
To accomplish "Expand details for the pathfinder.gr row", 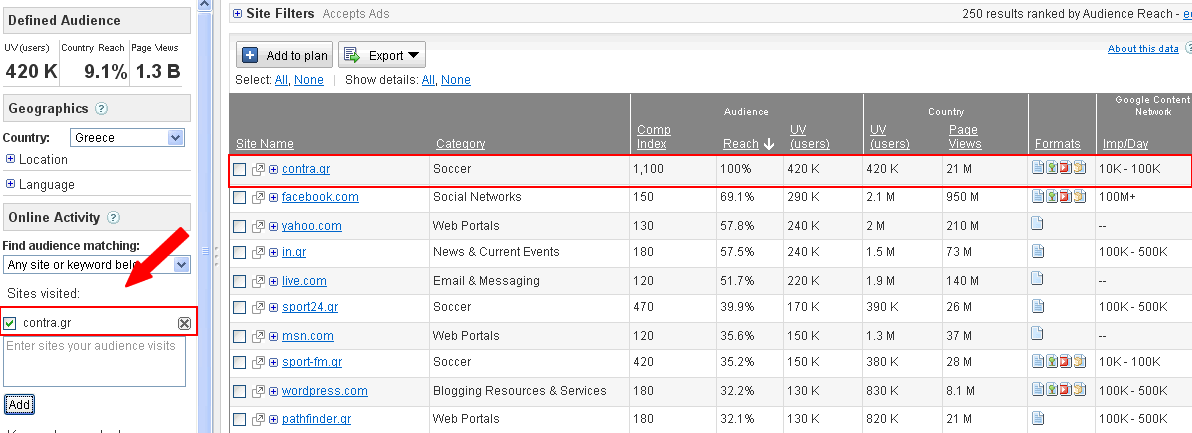I will pyautogui.click(x=274, y=419).
